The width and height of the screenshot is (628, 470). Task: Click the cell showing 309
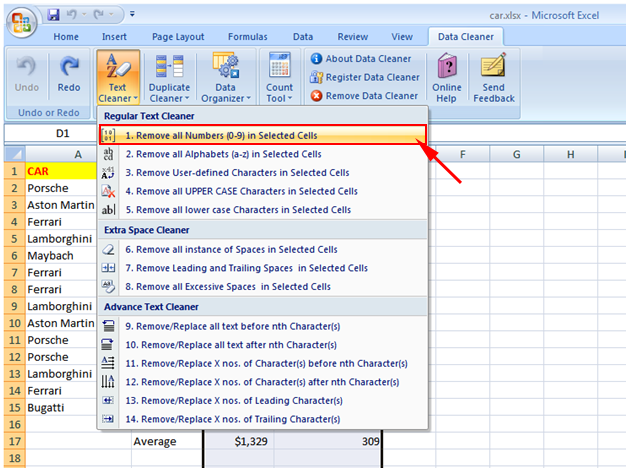[x=328, y=441]
